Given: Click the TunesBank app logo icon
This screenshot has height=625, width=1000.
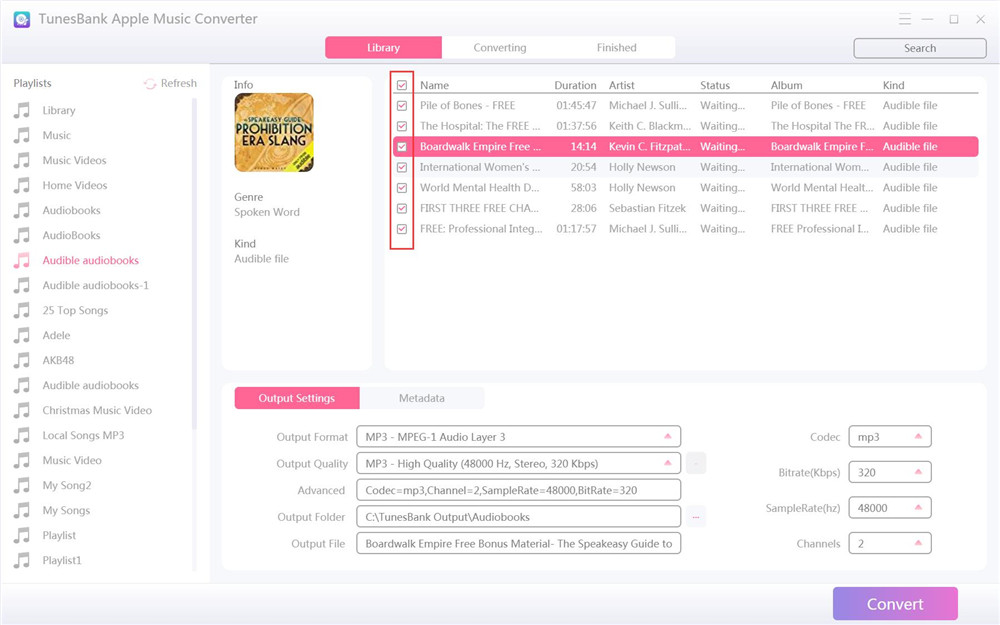Looking at the screenshot, I should [x=22, y=19].
